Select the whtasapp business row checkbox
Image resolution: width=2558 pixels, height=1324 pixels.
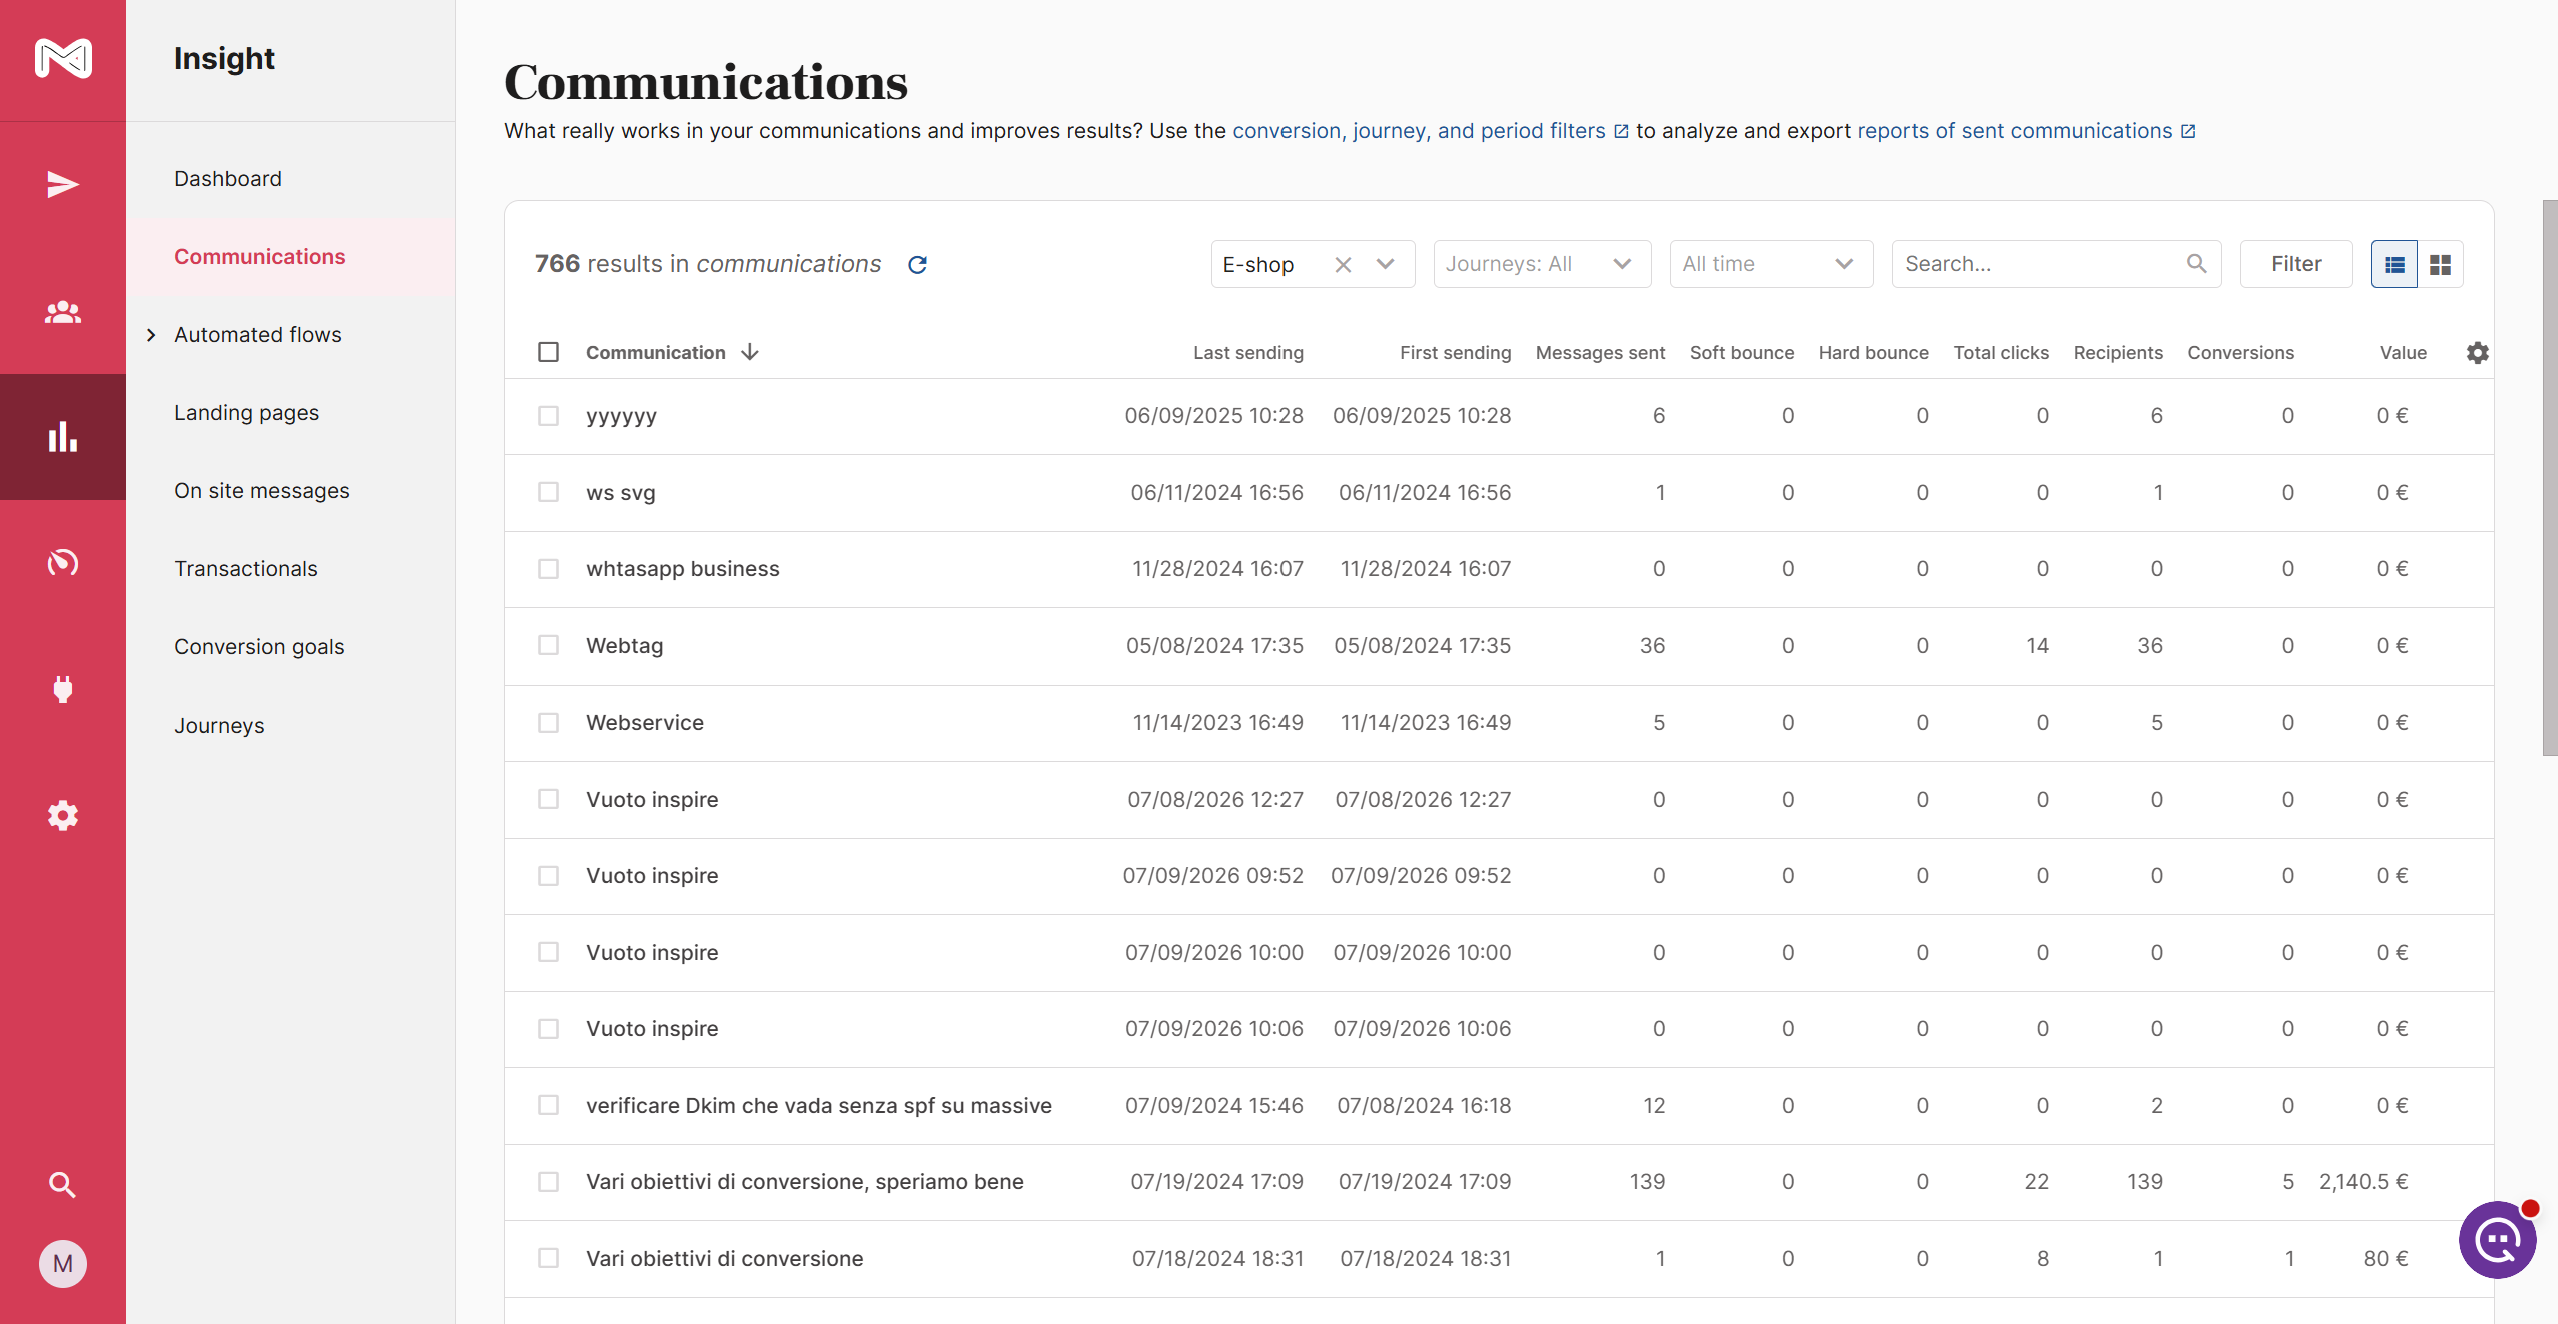click(548, 568)
